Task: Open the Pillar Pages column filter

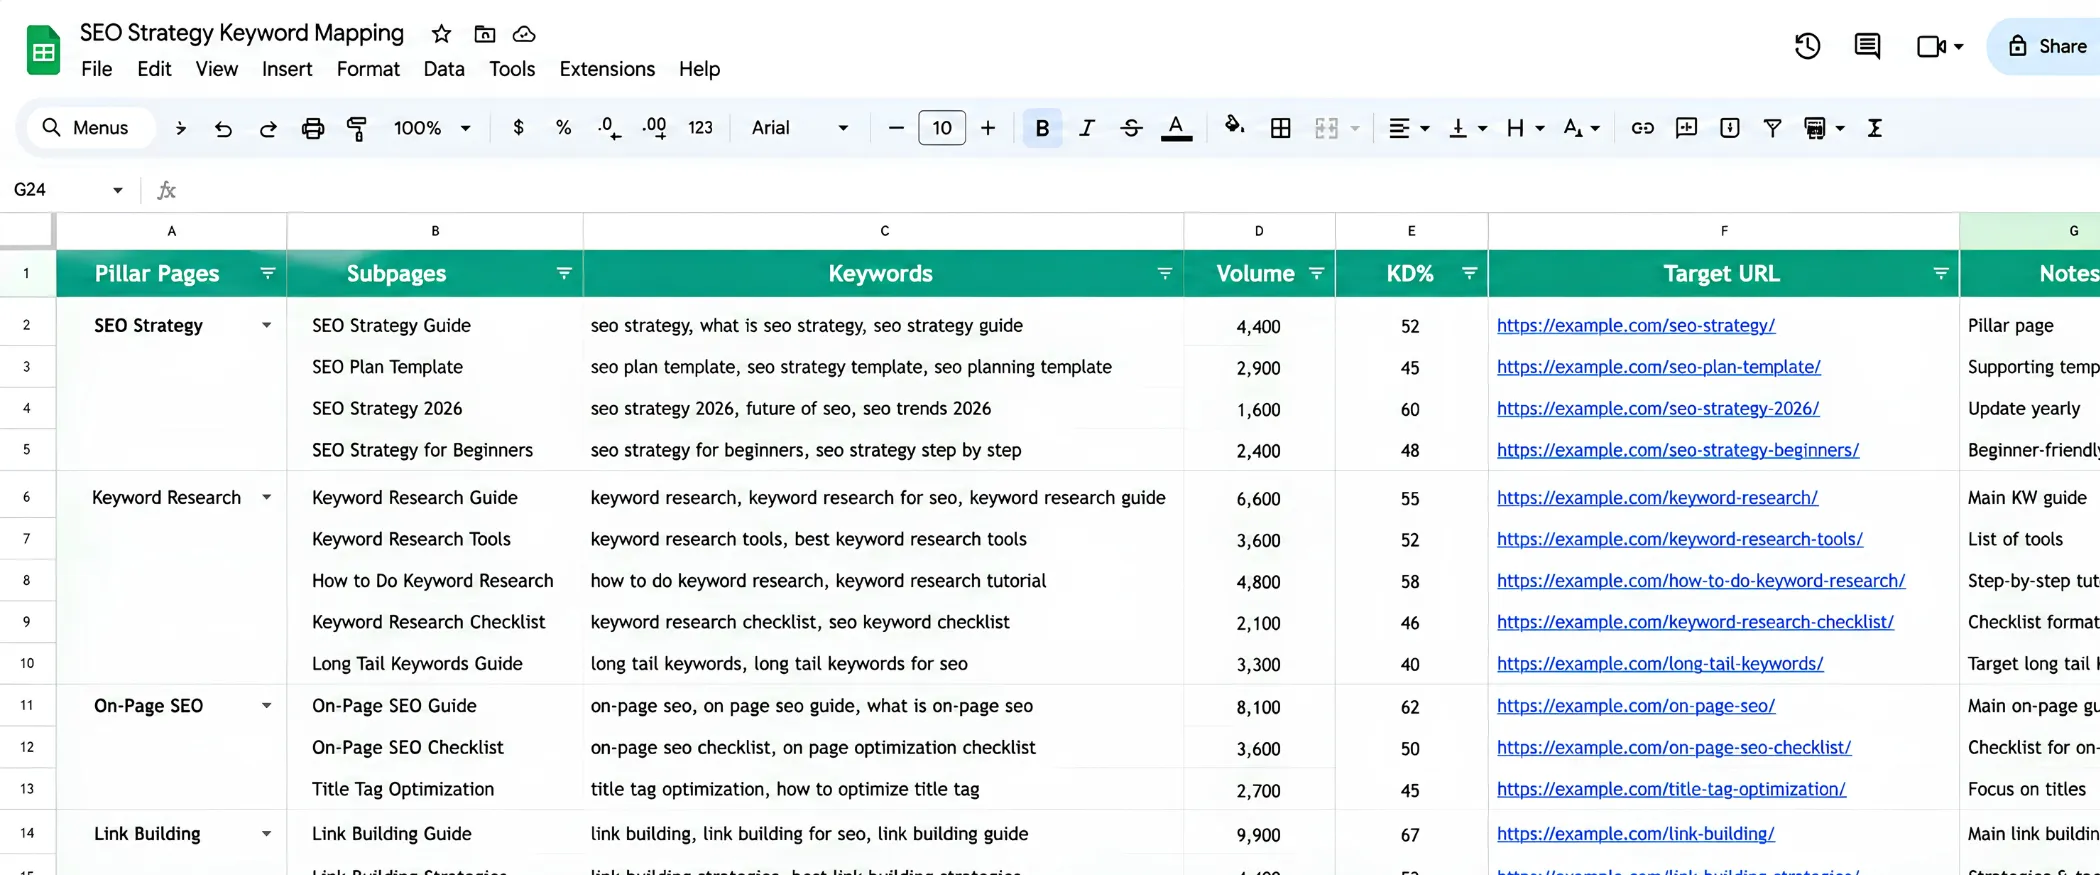Action: pyautogui.click(x=267, y=273)
